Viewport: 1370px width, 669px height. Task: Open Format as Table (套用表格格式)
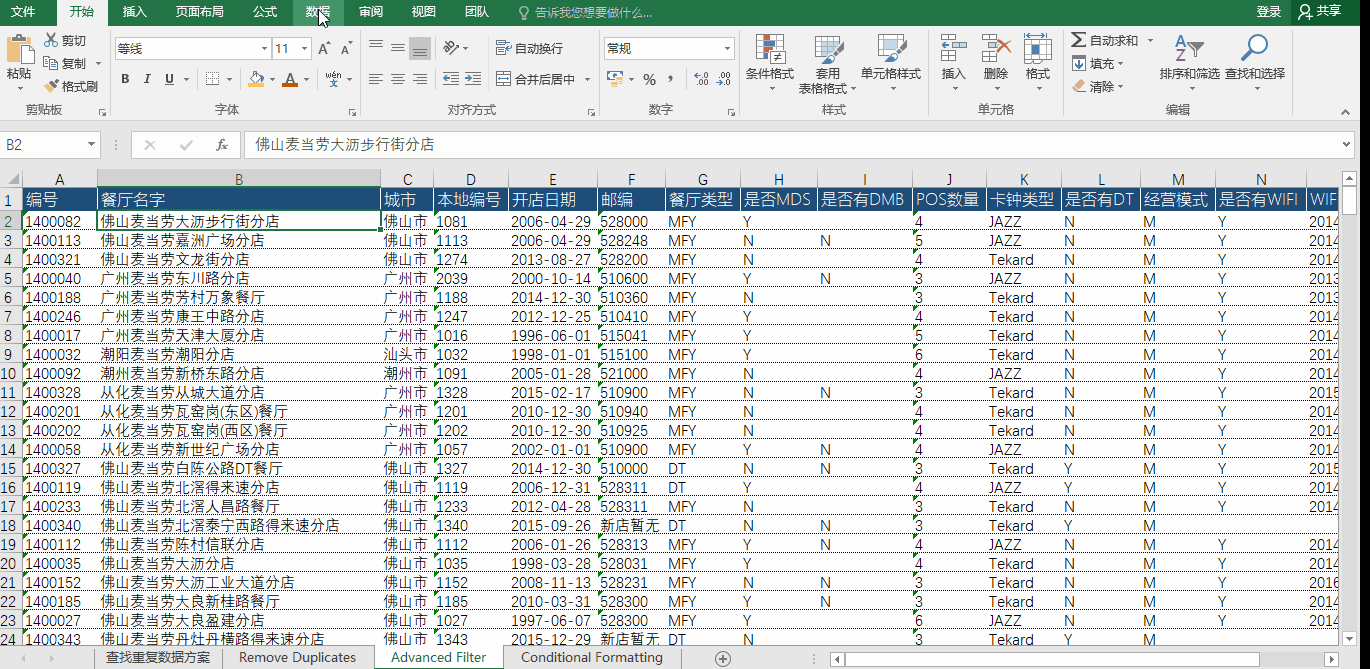coord(827,64)
